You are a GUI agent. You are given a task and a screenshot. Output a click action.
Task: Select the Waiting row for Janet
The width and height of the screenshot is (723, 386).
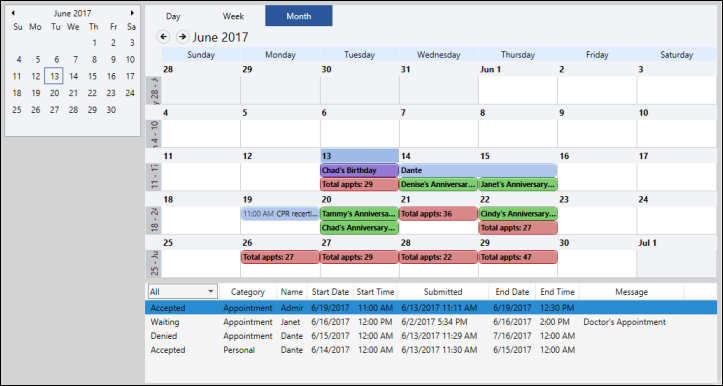point(431,322)
